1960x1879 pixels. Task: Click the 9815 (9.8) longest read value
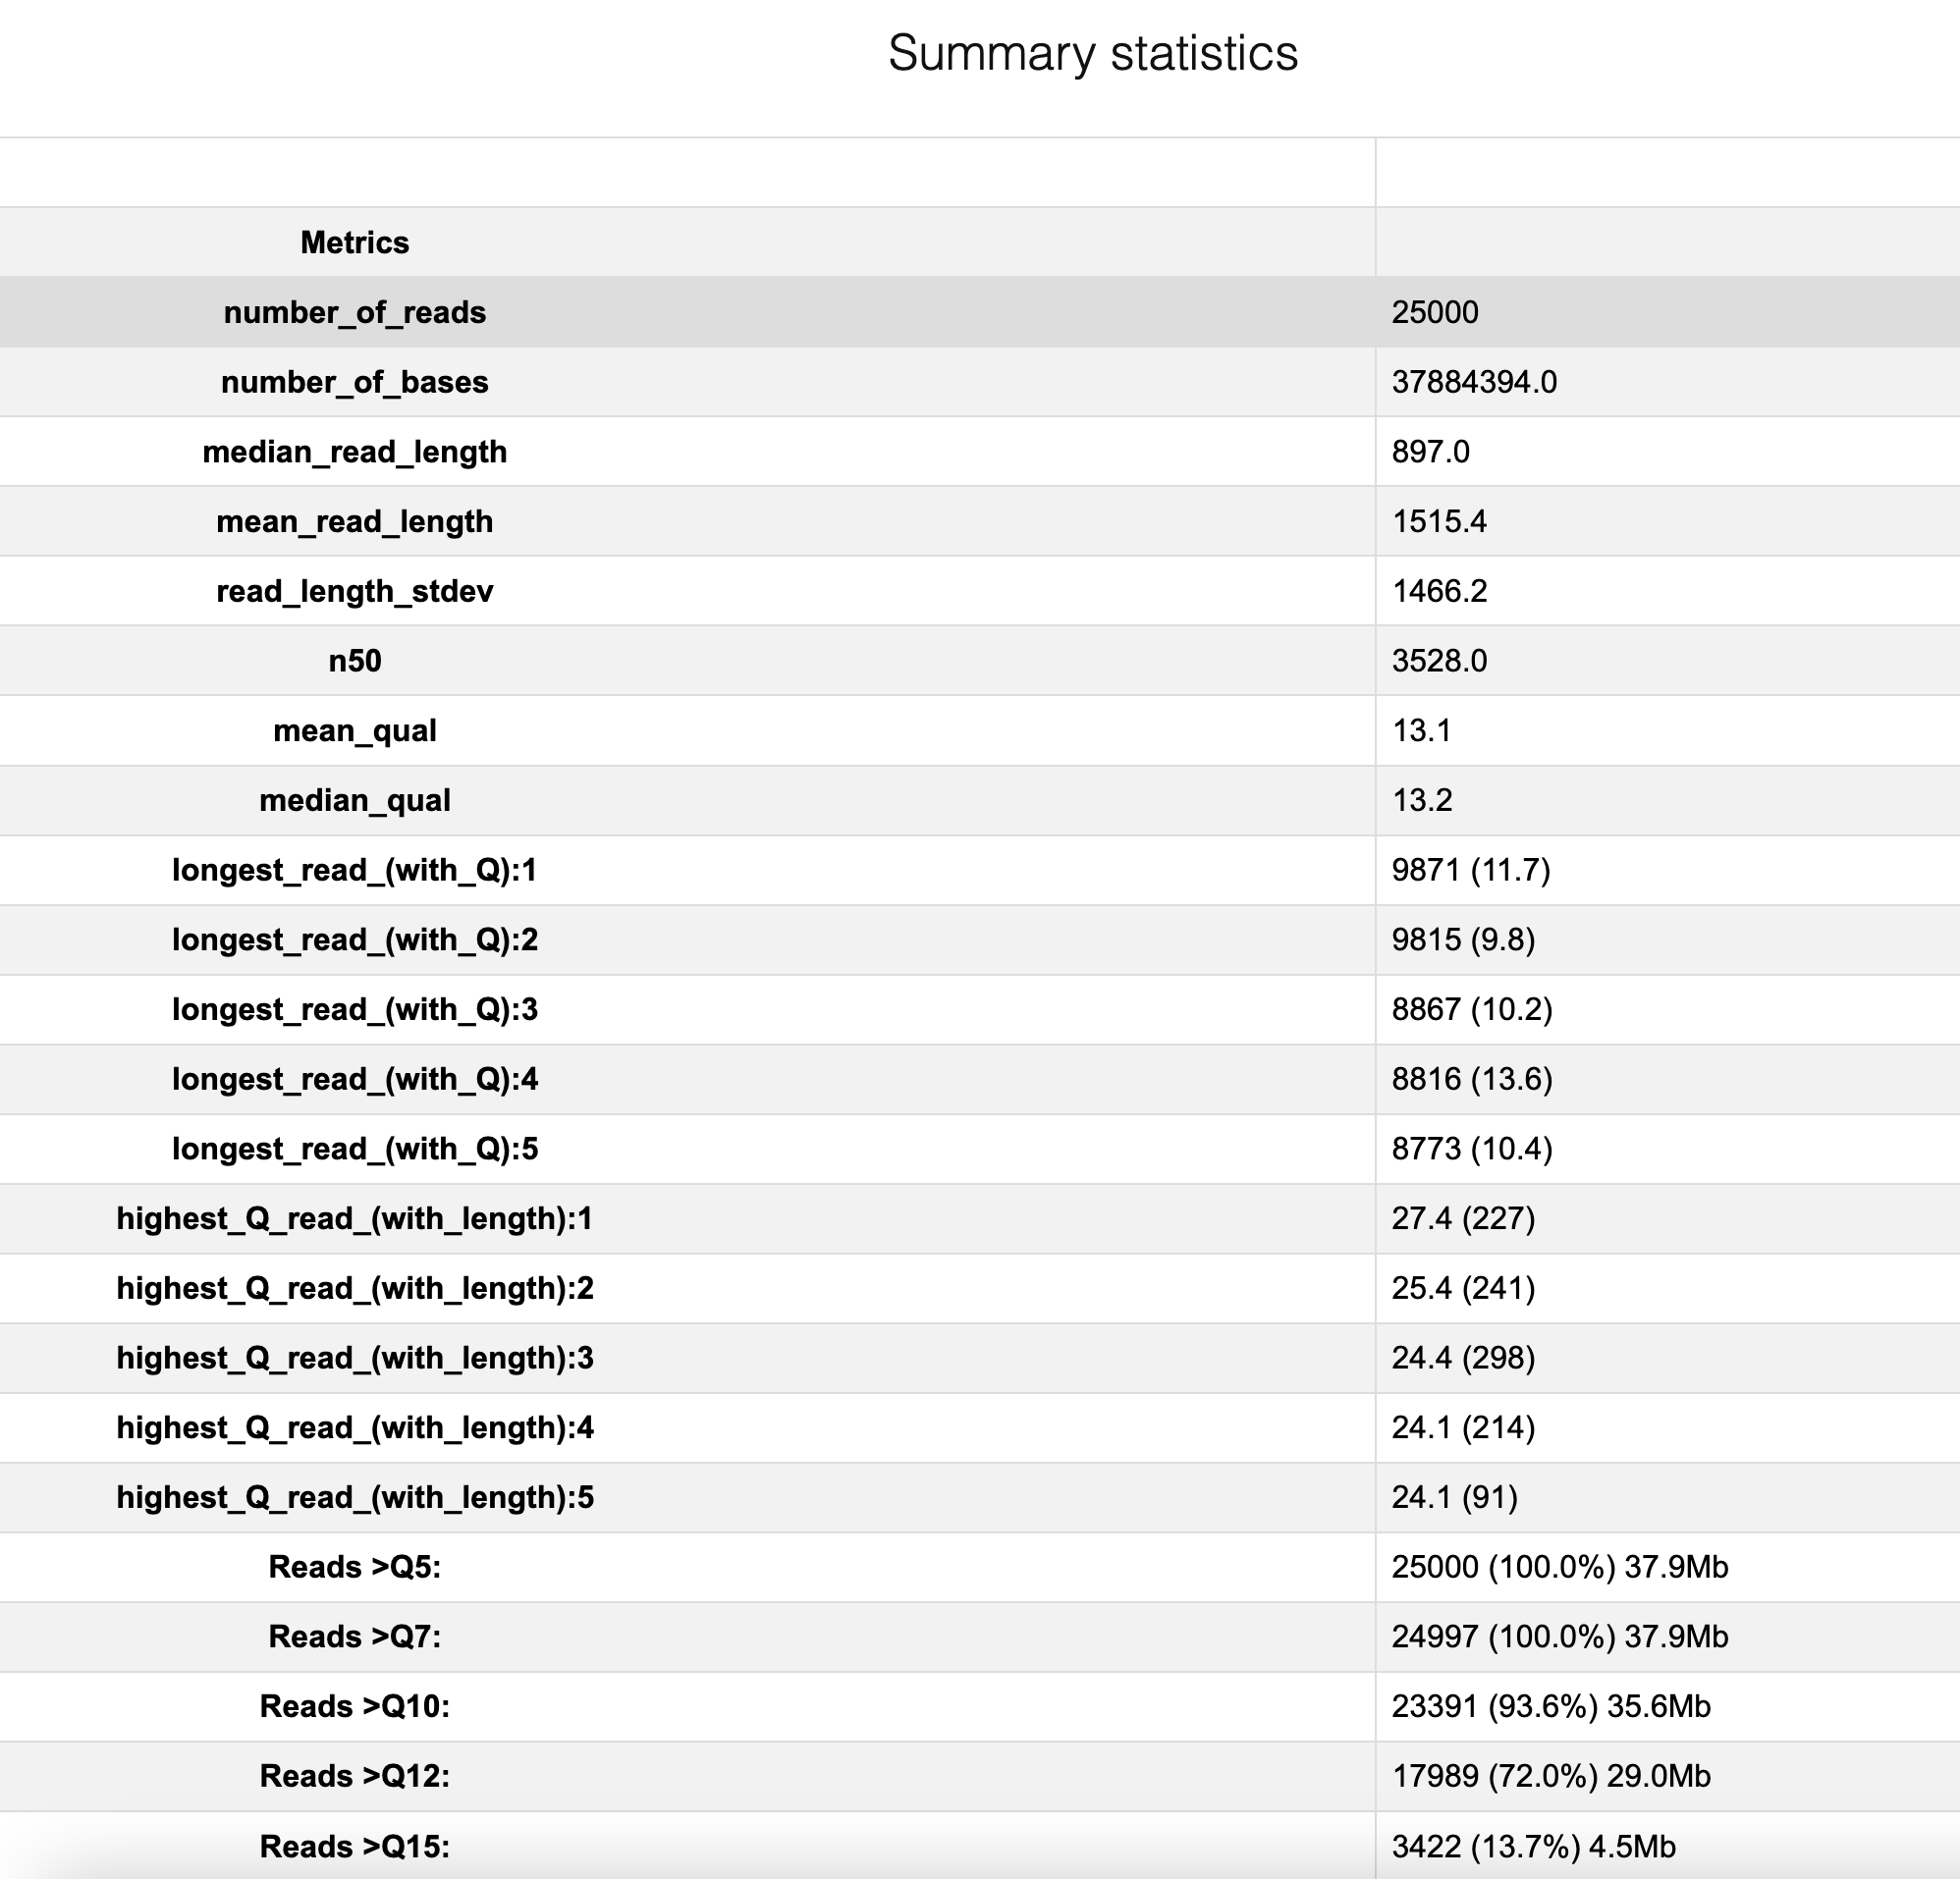pos(1462,940)
